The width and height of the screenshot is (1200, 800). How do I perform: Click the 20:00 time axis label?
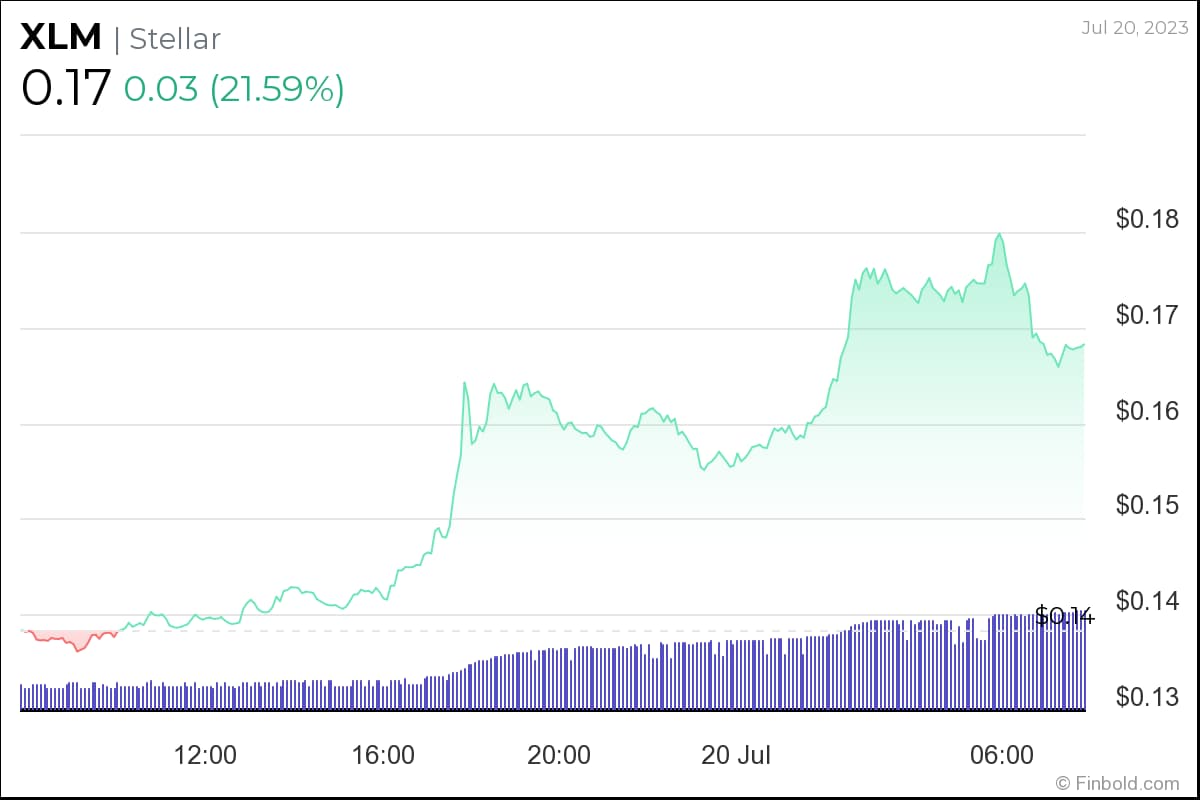[559, 755]
